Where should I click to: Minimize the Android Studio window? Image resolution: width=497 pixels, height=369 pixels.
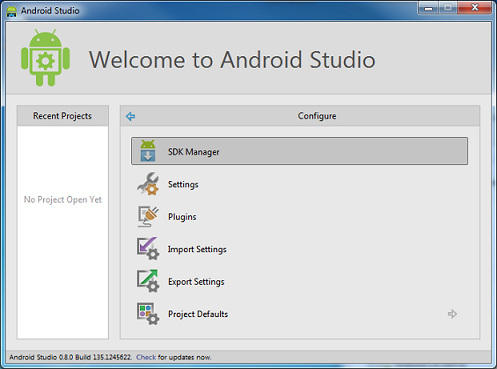click(429, 8)
